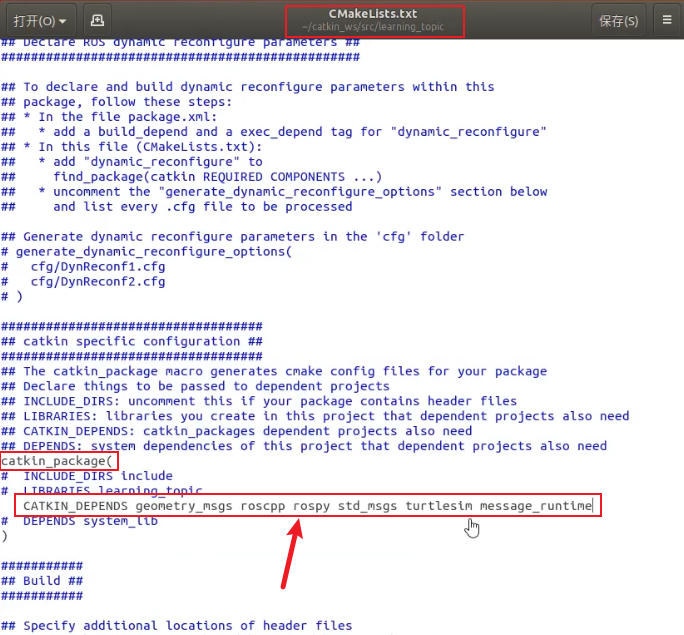
Task: Click the '# INCLUDE_DIRS include' line
Action: (x=87, y=476)
